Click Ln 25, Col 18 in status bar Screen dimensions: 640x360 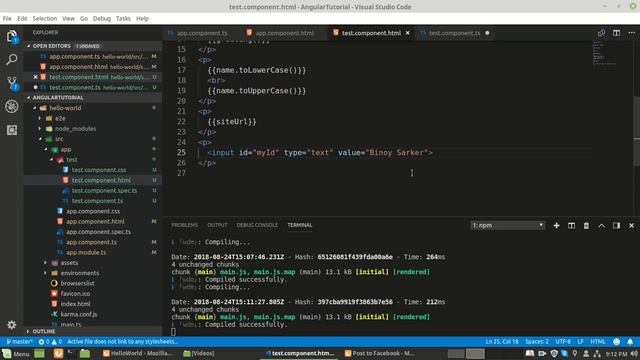502,342
